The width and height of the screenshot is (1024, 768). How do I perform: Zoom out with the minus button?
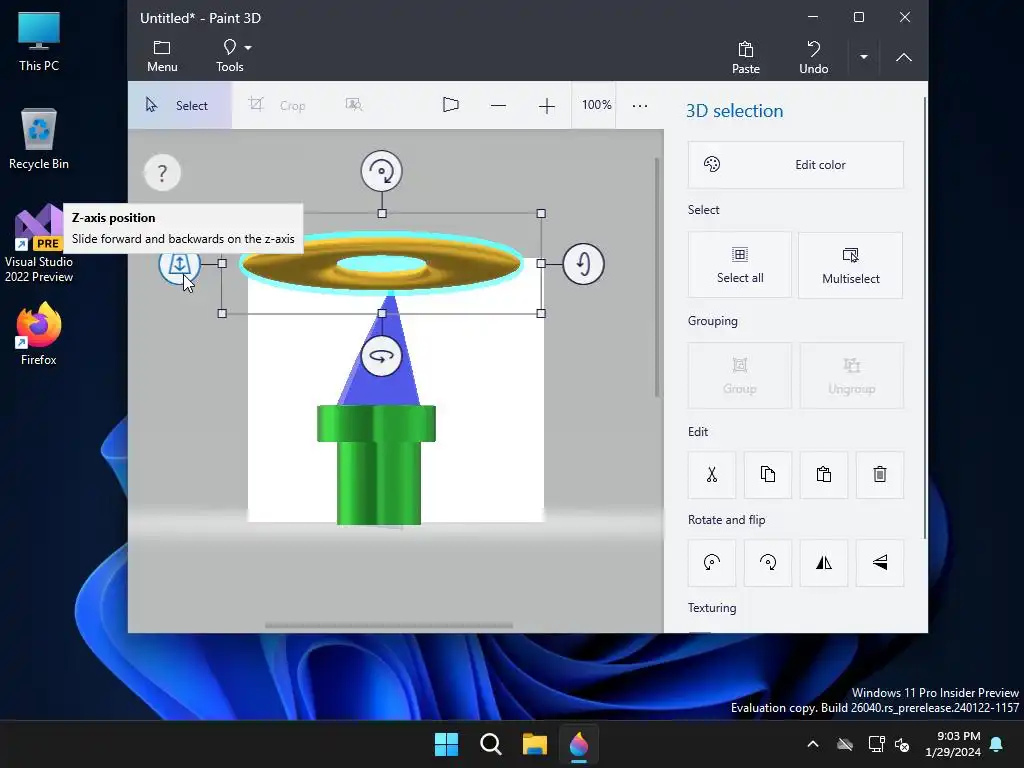point(498,105)
